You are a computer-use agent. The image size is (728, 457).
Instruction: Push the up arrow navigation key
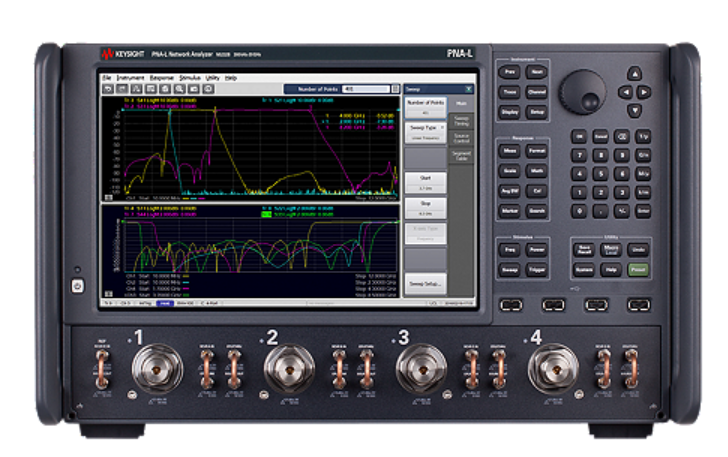pyautogui.click(x=634, y=73)
